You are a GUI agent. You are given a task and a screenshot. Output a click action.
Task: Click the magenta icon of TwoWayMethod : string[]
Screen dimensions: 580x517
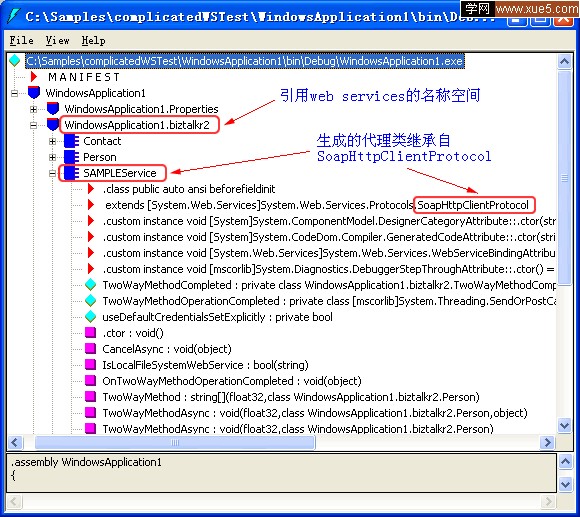(x=91, y=397)
